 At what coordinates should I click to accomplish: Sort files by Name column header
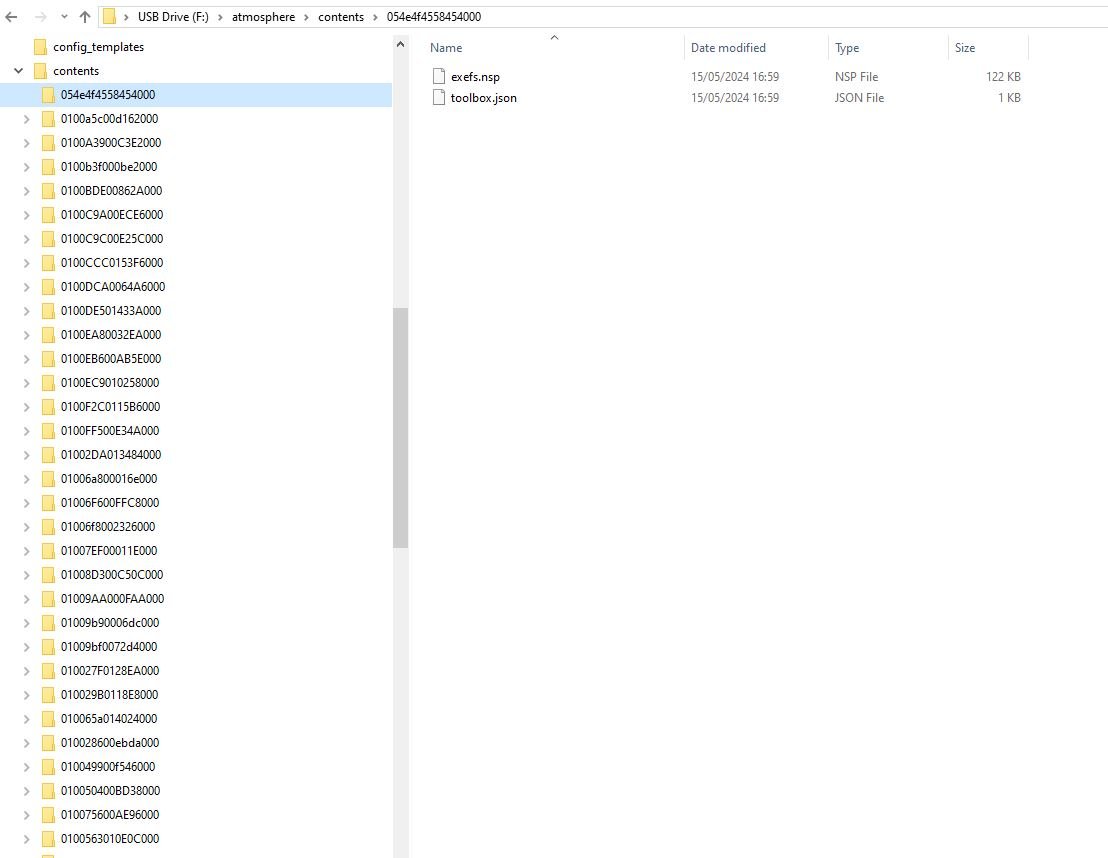tap(446, 48)
